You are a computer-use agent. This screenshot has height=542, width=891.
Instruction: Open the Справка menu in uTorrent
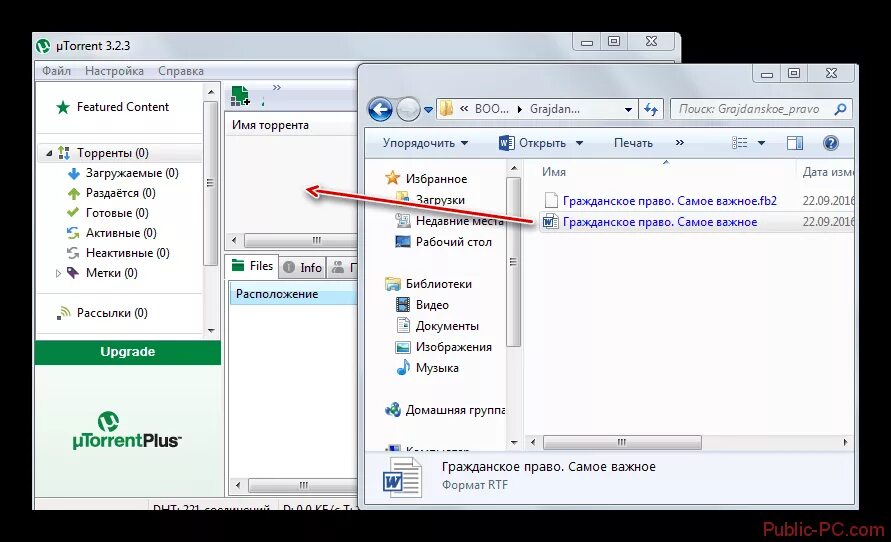(x=181, y=71)
